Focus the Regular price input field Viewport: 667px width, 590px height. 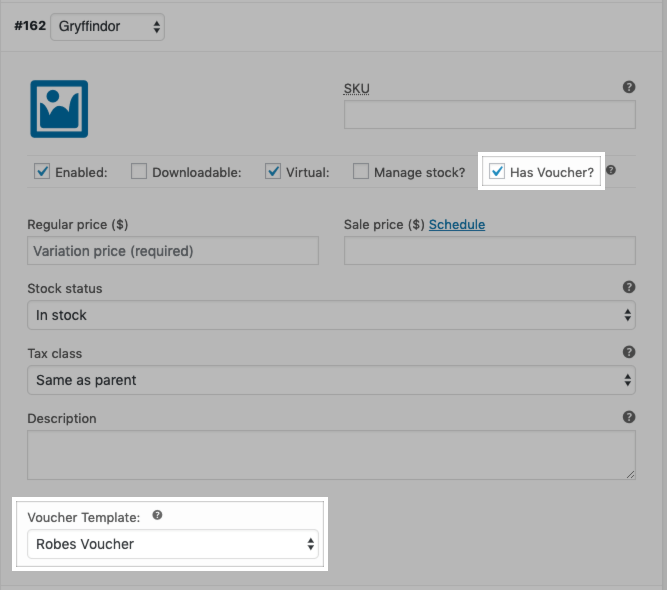point(173,251)
